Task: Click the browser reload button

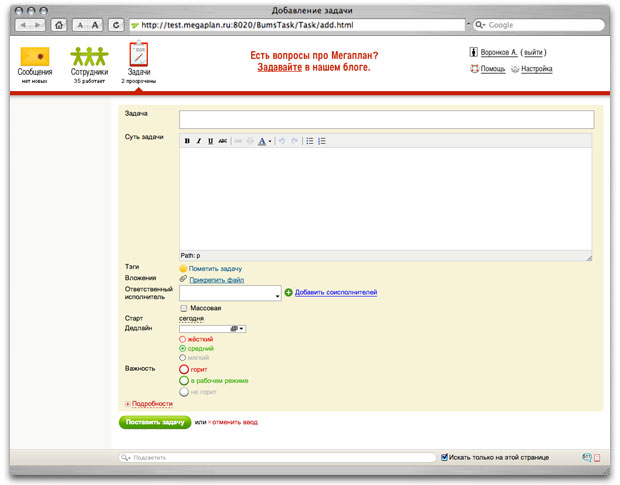Action: click(116, 25)
